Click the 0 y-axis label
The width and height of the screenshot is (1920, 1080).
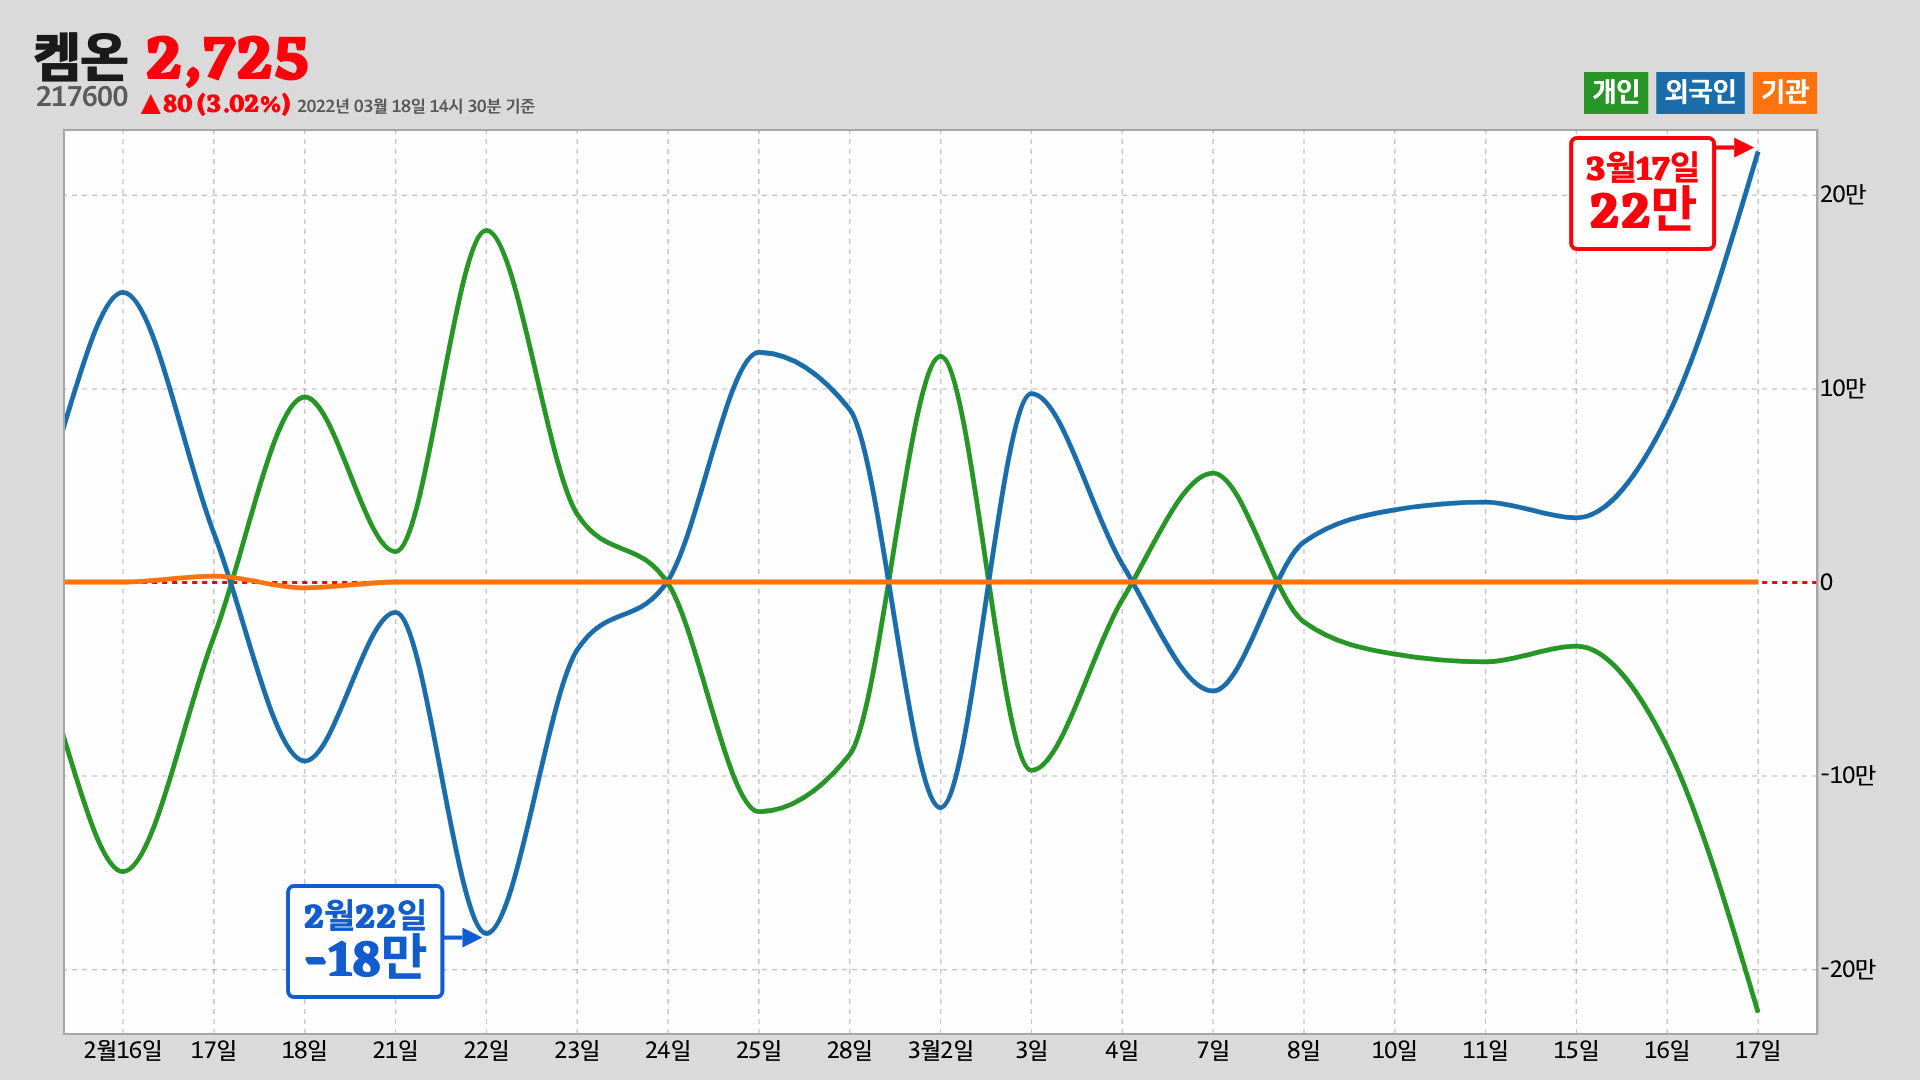pyautogui.click(x=1826, y=582)
